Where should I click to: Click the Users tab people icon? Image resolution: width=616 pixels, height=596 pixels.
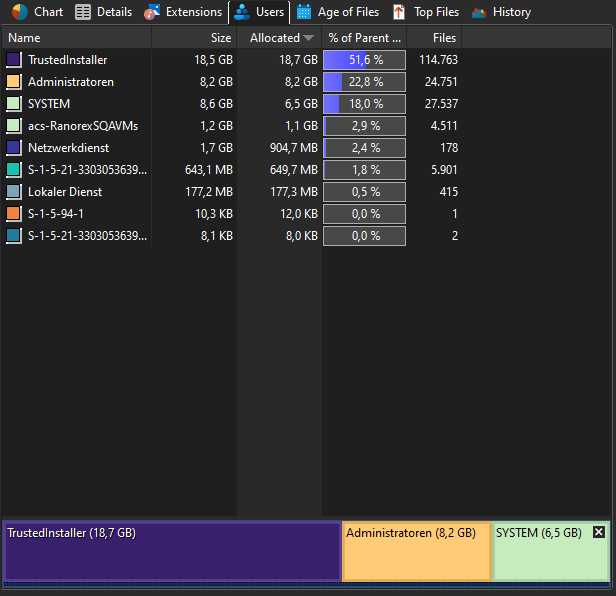coord(242,12)
